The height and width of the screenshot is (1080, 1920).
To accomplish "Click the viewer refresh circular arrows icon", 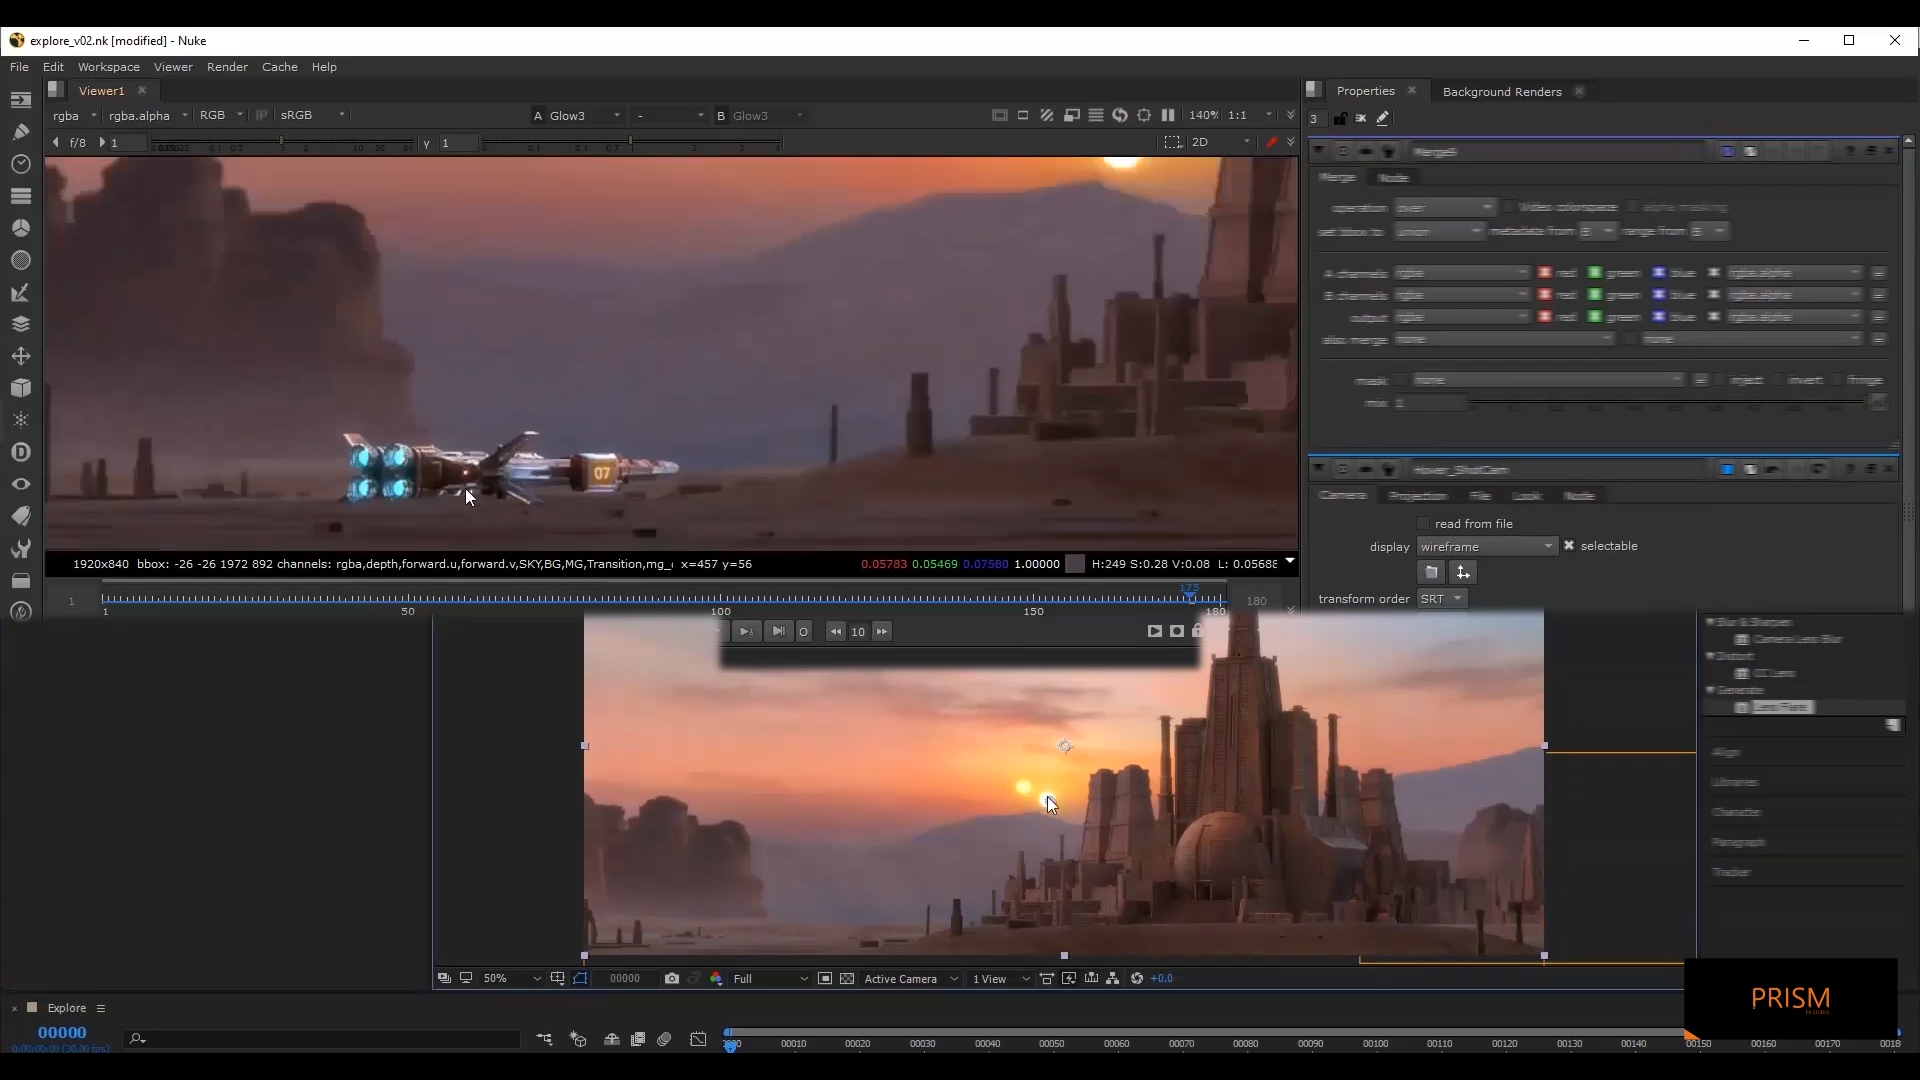I will click(1120, 115).
